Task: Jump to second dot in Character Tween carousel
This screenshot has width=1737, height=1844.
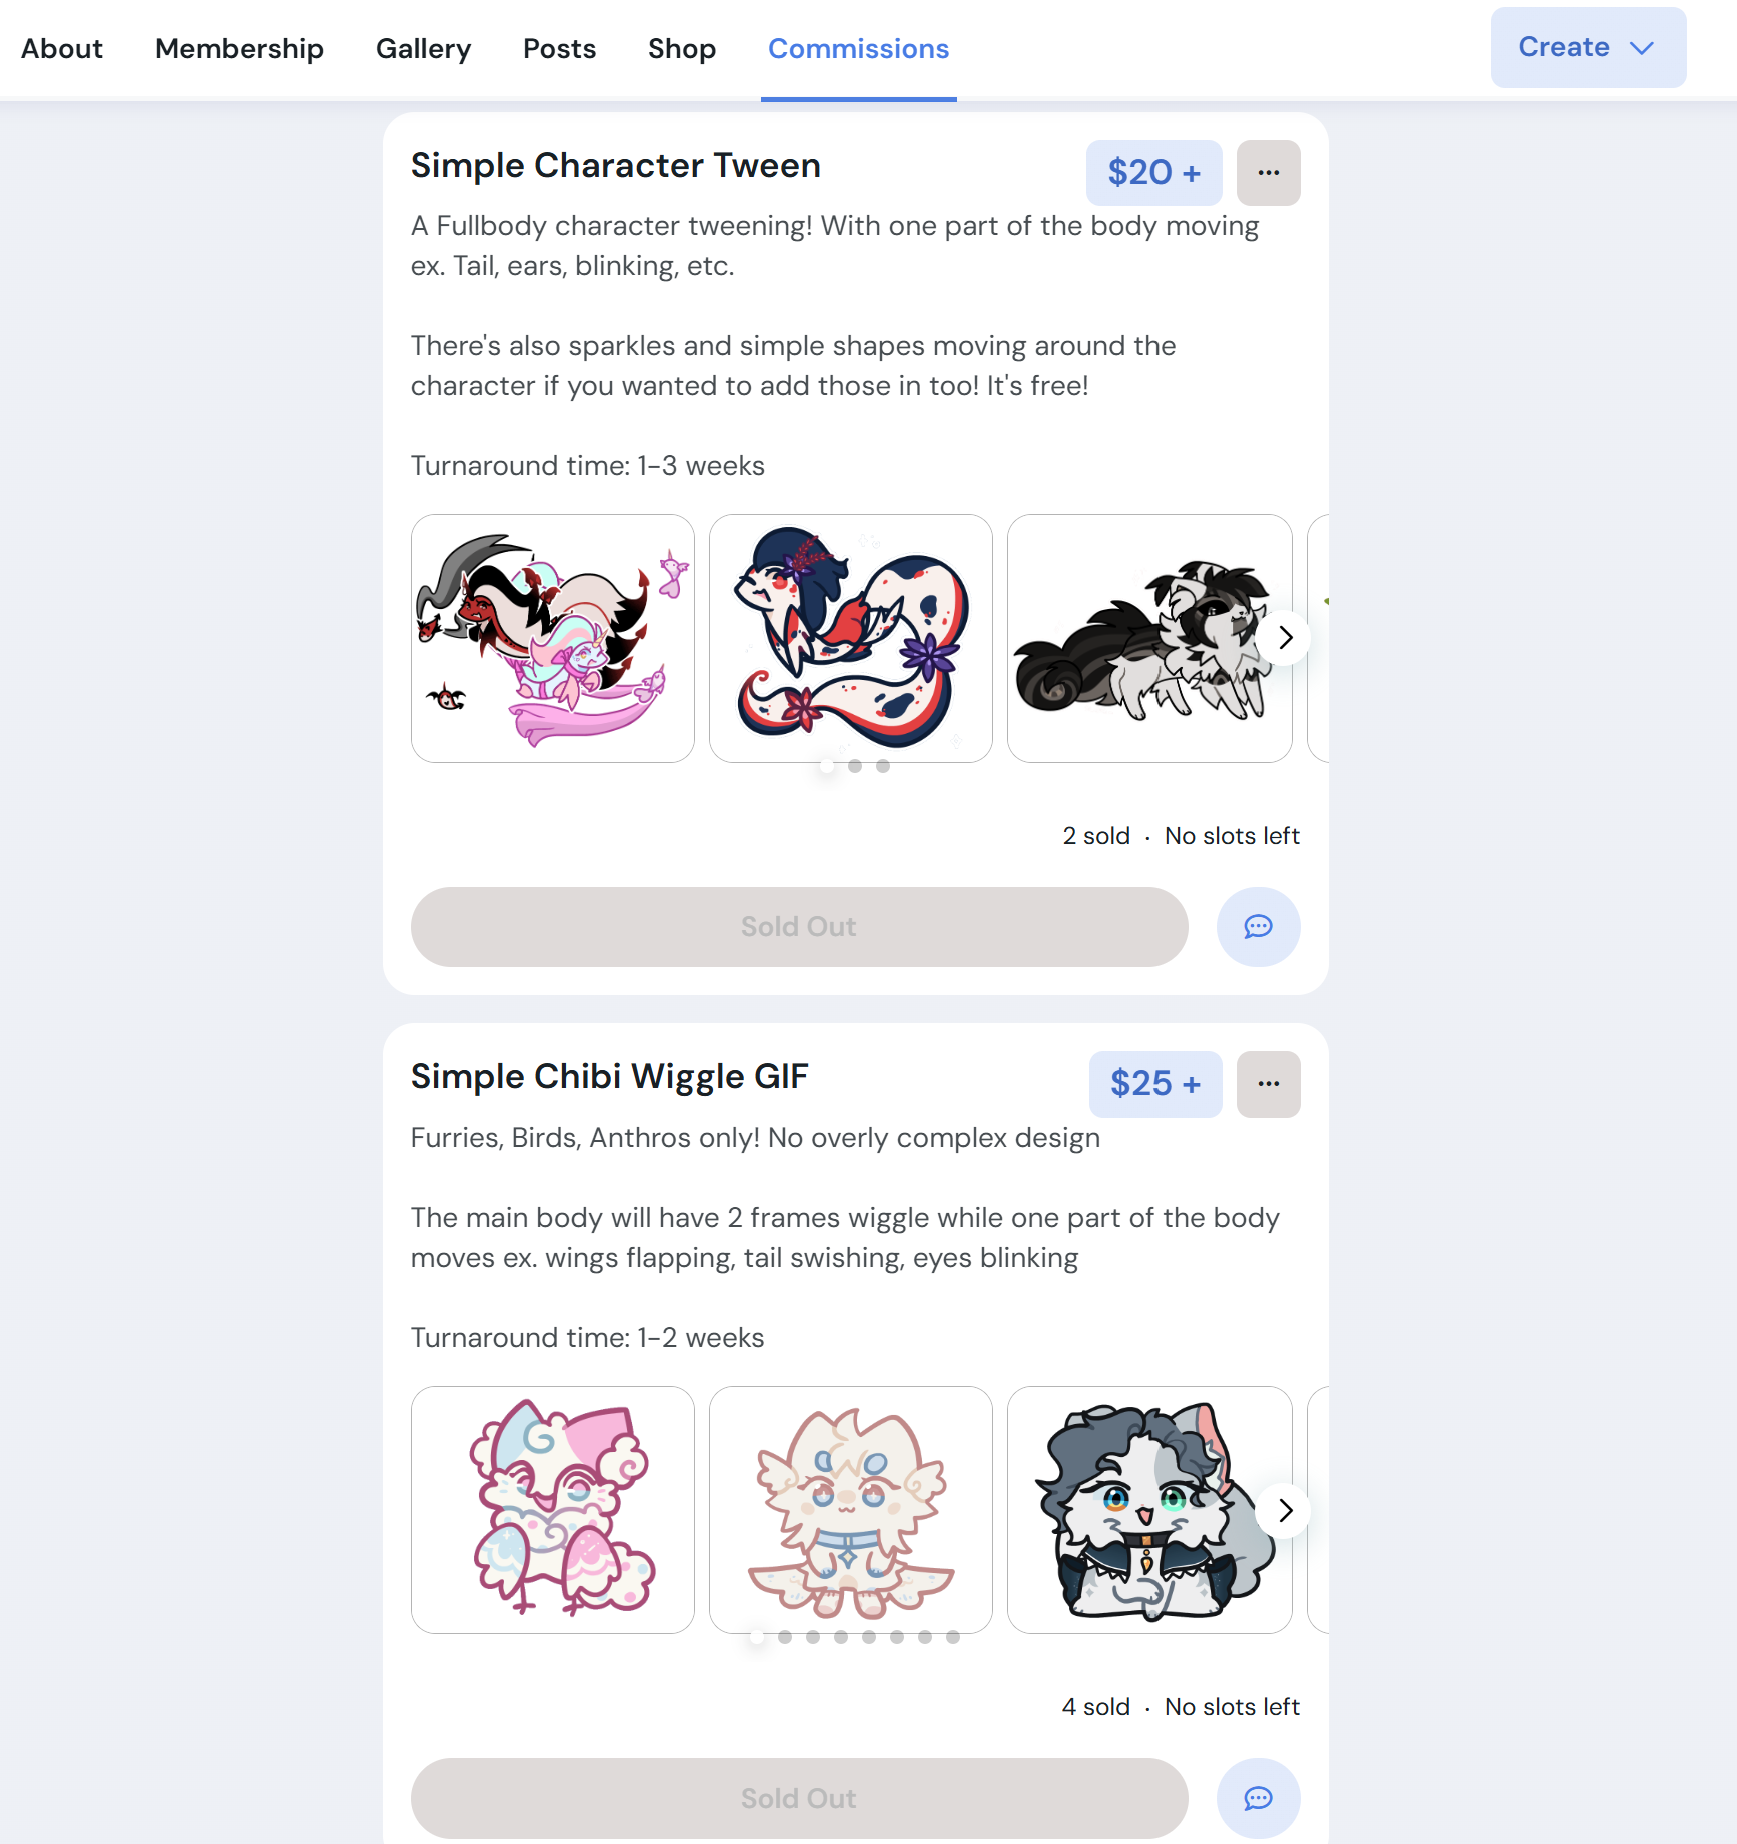Action: click(855, 766)
